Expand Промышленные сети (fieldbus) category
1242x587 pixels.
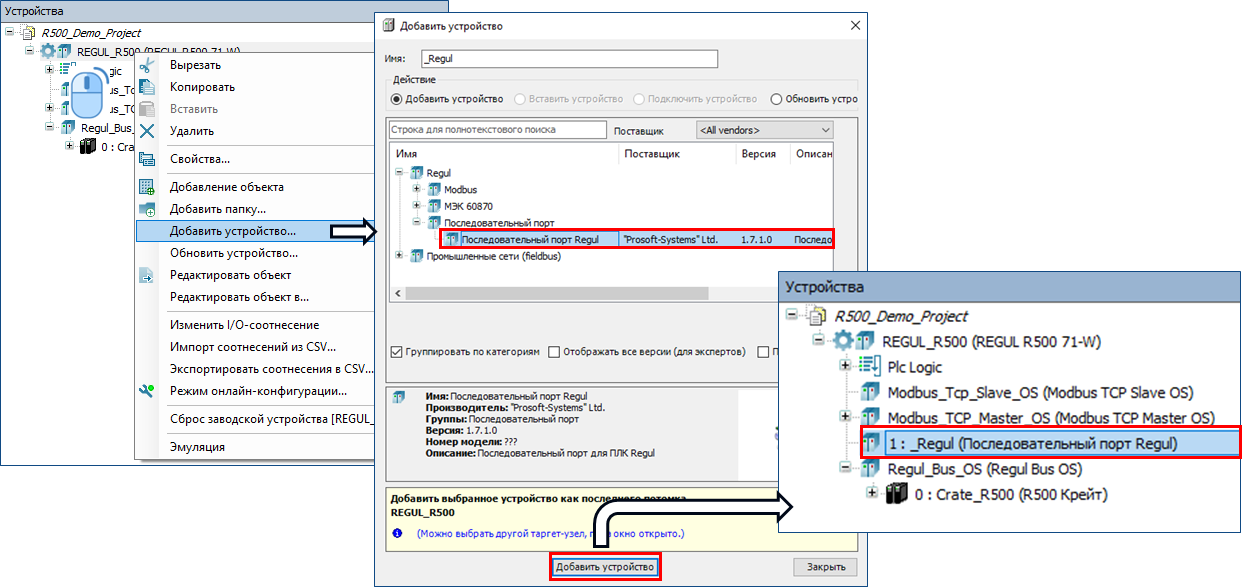[x=401, y=256]
